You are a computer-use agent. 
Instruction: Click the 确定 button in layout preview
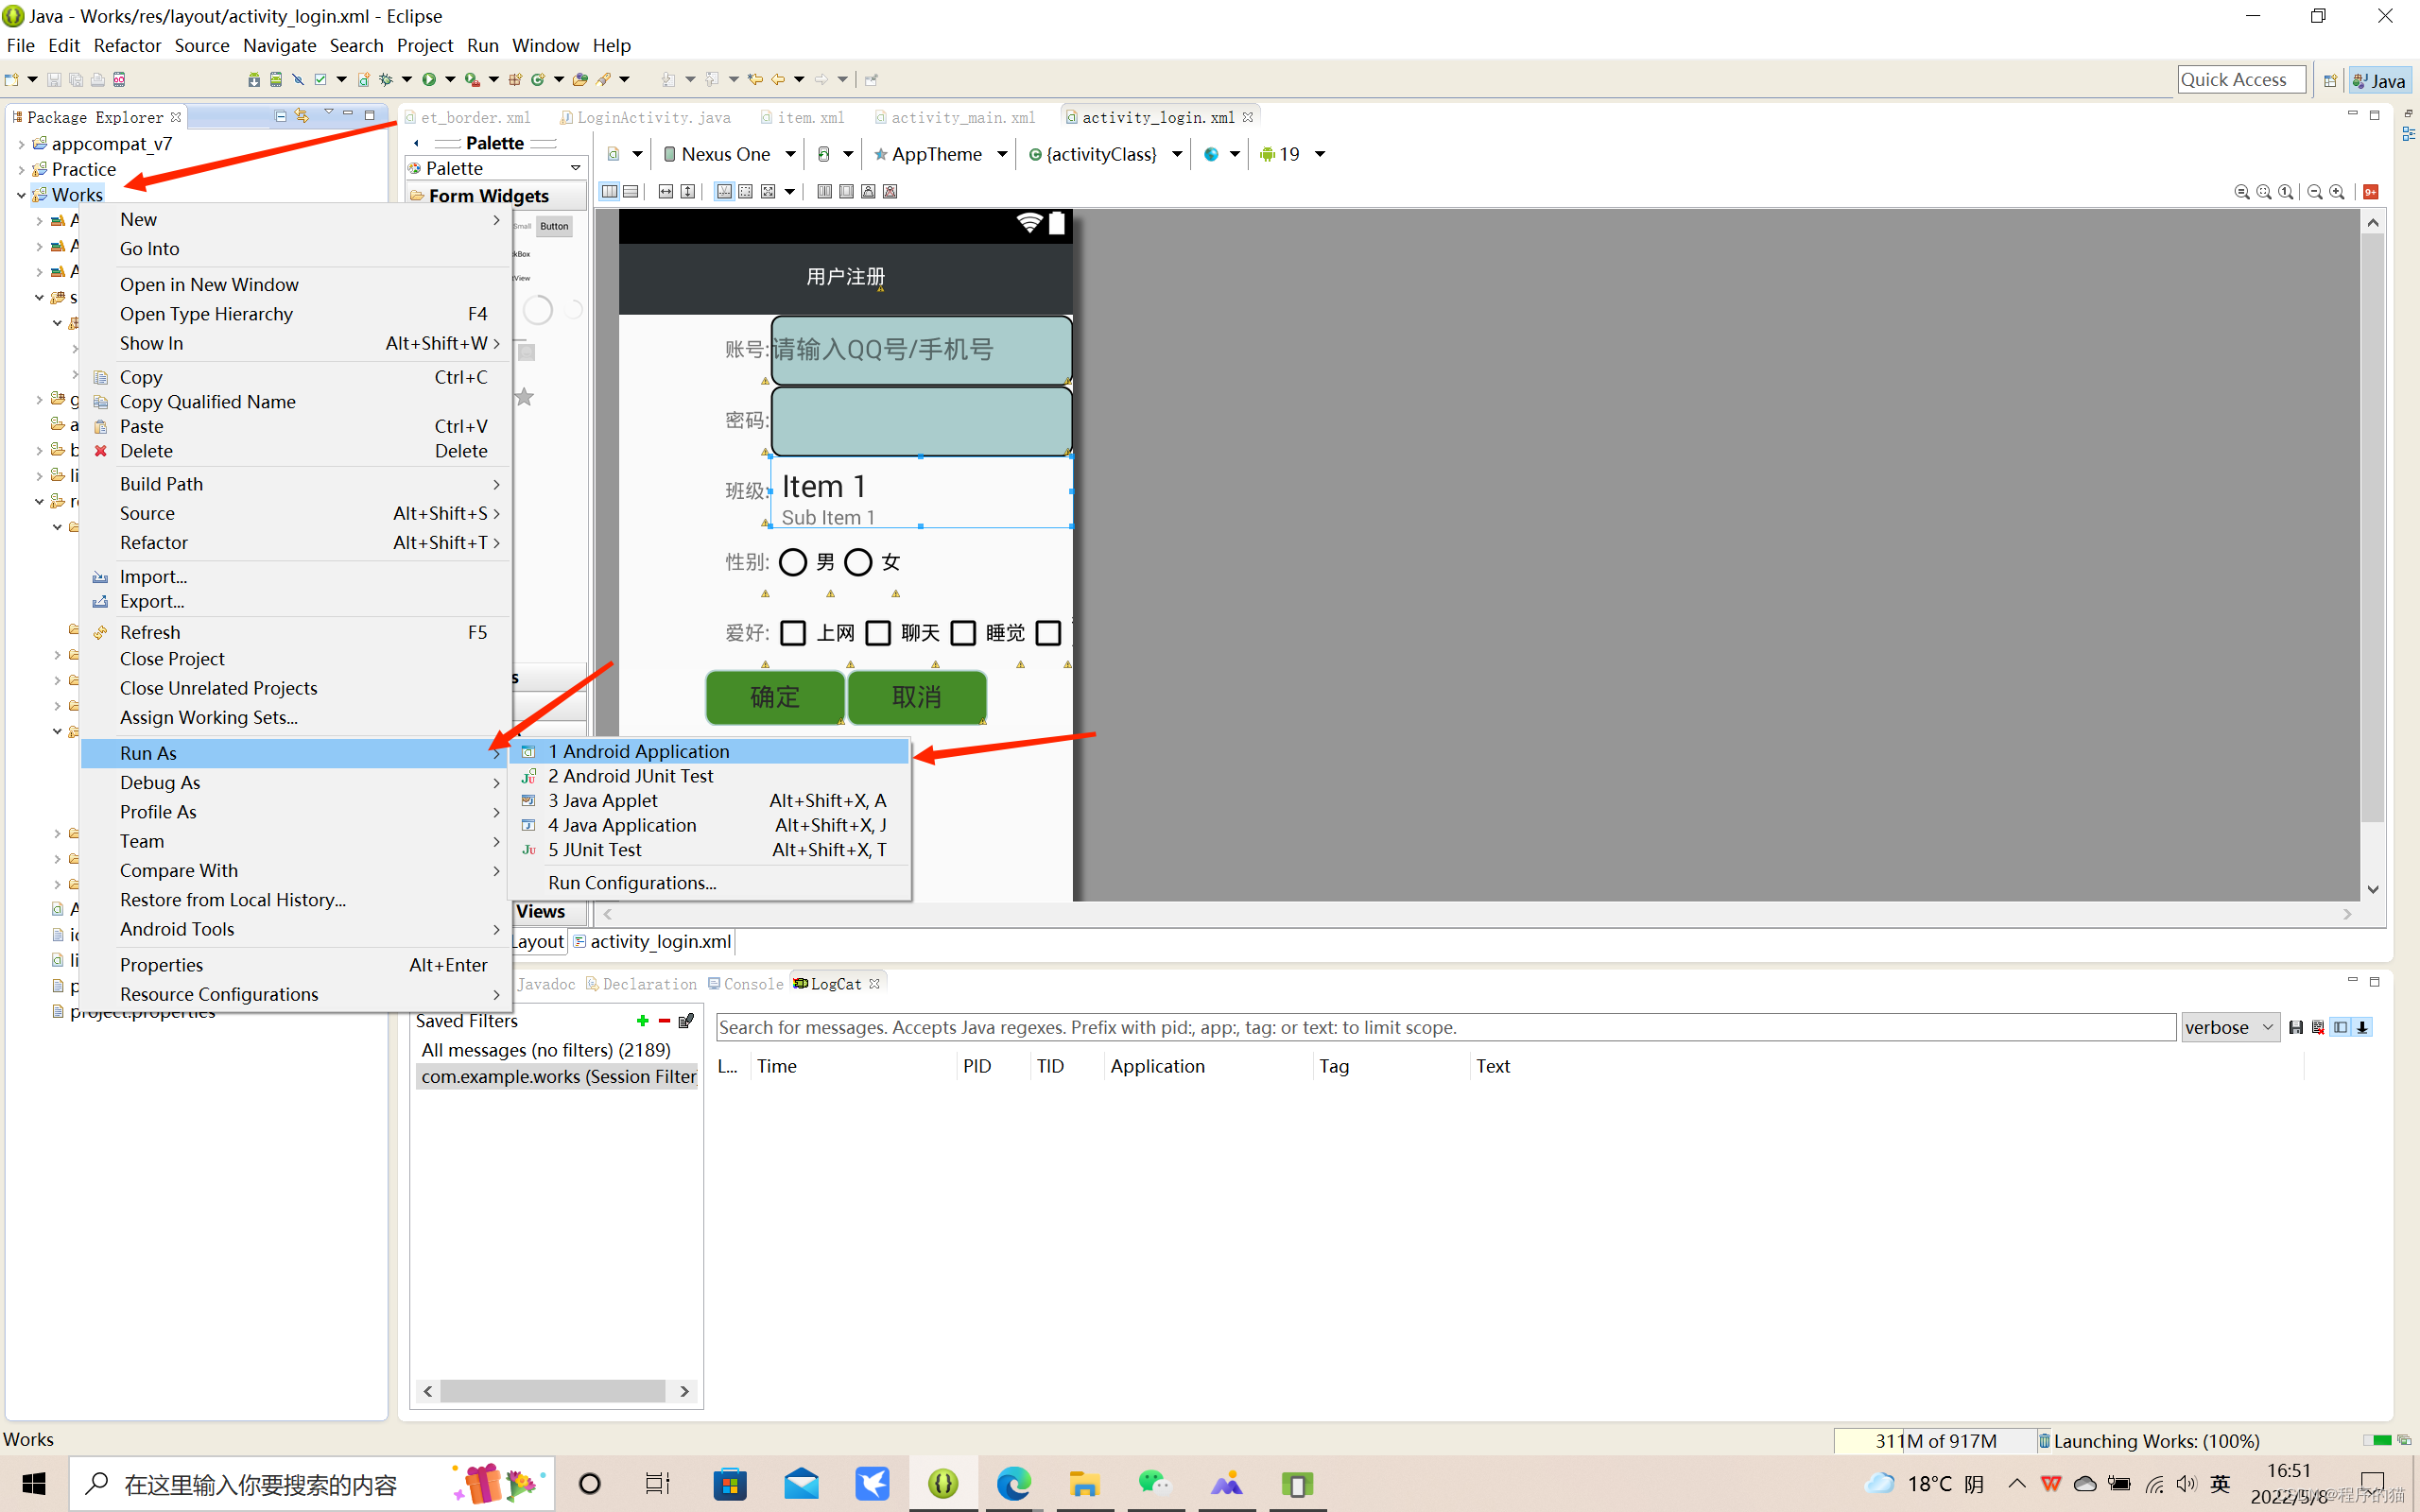[775, 697]
